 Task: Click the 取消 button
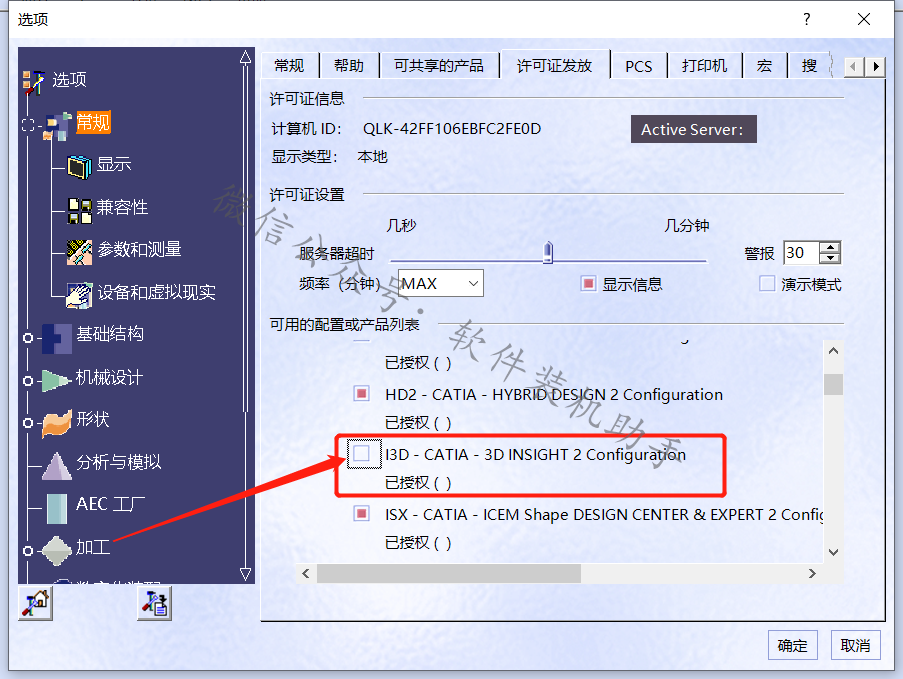click(x=855, y=645)
